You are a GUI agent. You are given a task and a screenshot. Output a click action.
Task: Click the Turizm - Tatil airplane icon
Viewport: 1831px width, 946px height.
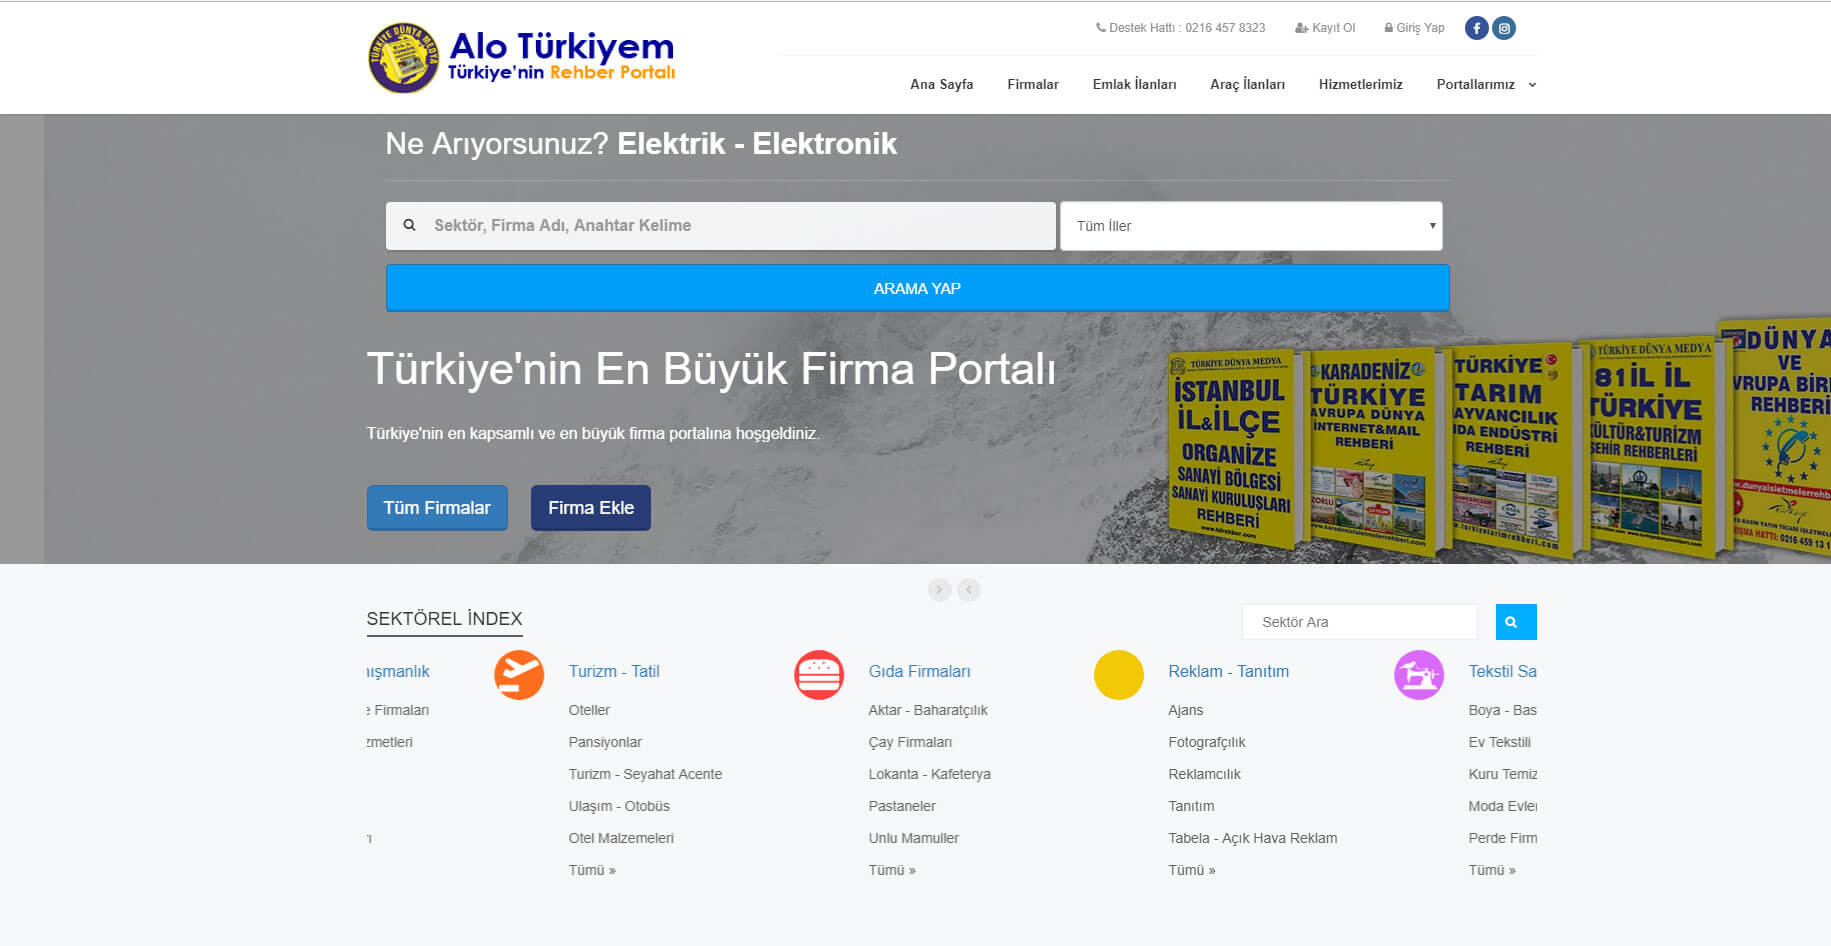click(519, 675)
